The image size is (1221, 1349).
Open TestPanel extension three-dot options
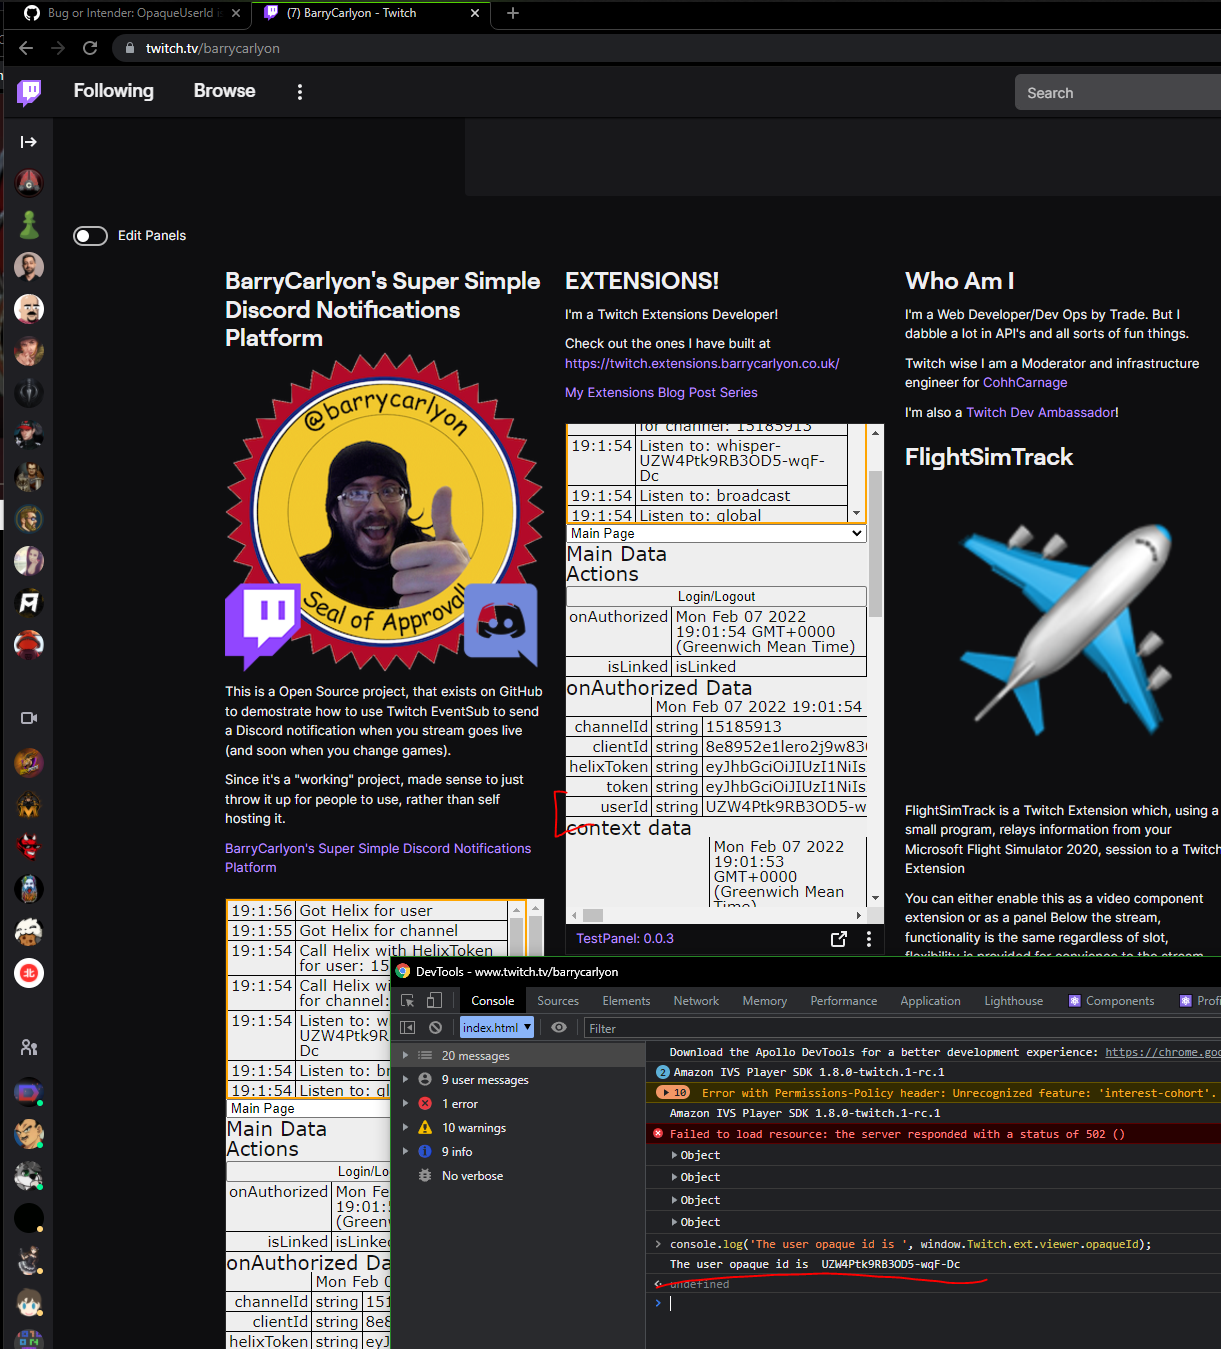pos(868,939)
